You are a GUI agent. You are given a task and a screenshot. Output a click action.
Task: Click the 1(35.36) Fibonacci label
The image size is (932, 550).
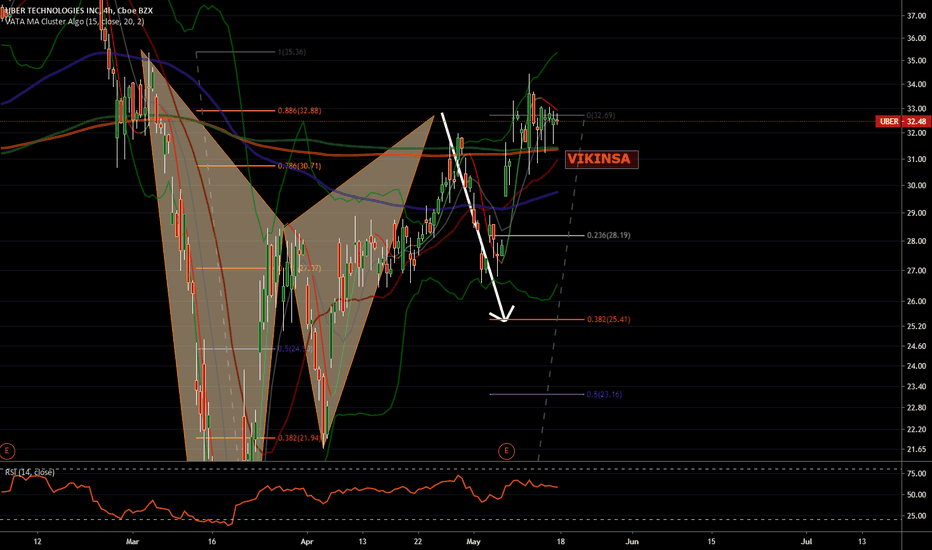292,52
